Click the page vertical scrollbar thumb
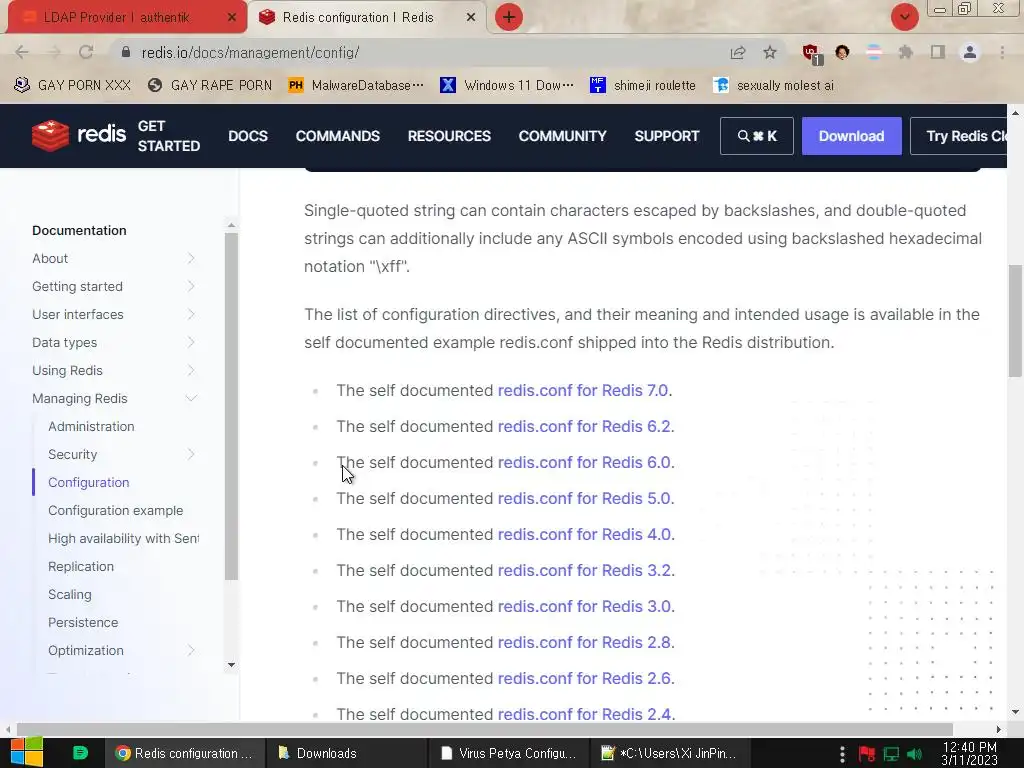This screenshot has height=768, width=1024. pyautogui.click(x=1015, y=320)
